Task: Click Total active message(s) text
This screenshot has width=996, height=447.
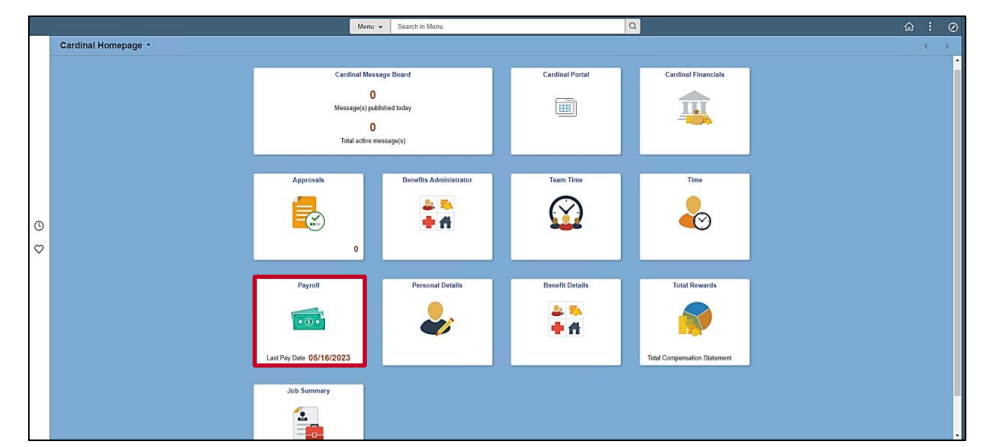Action: pyautogui.click(x=373, y=140)
